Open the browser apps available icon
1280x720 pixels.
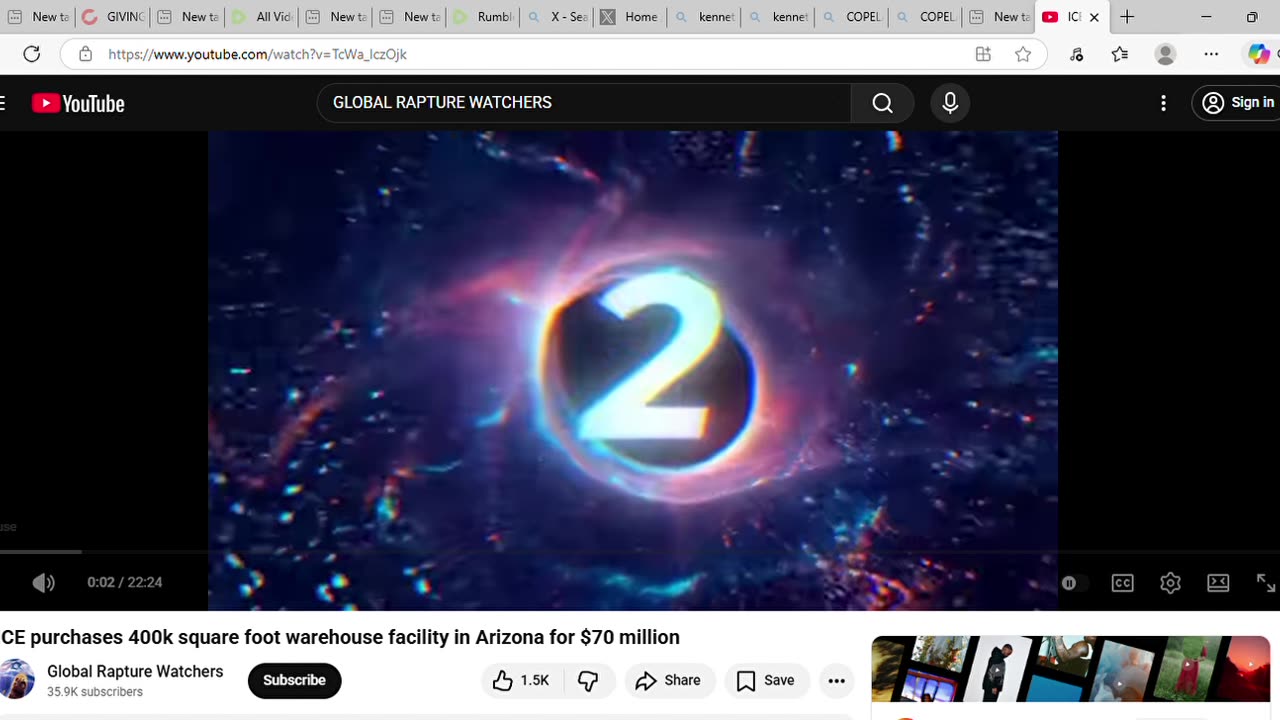pos(983,54)
